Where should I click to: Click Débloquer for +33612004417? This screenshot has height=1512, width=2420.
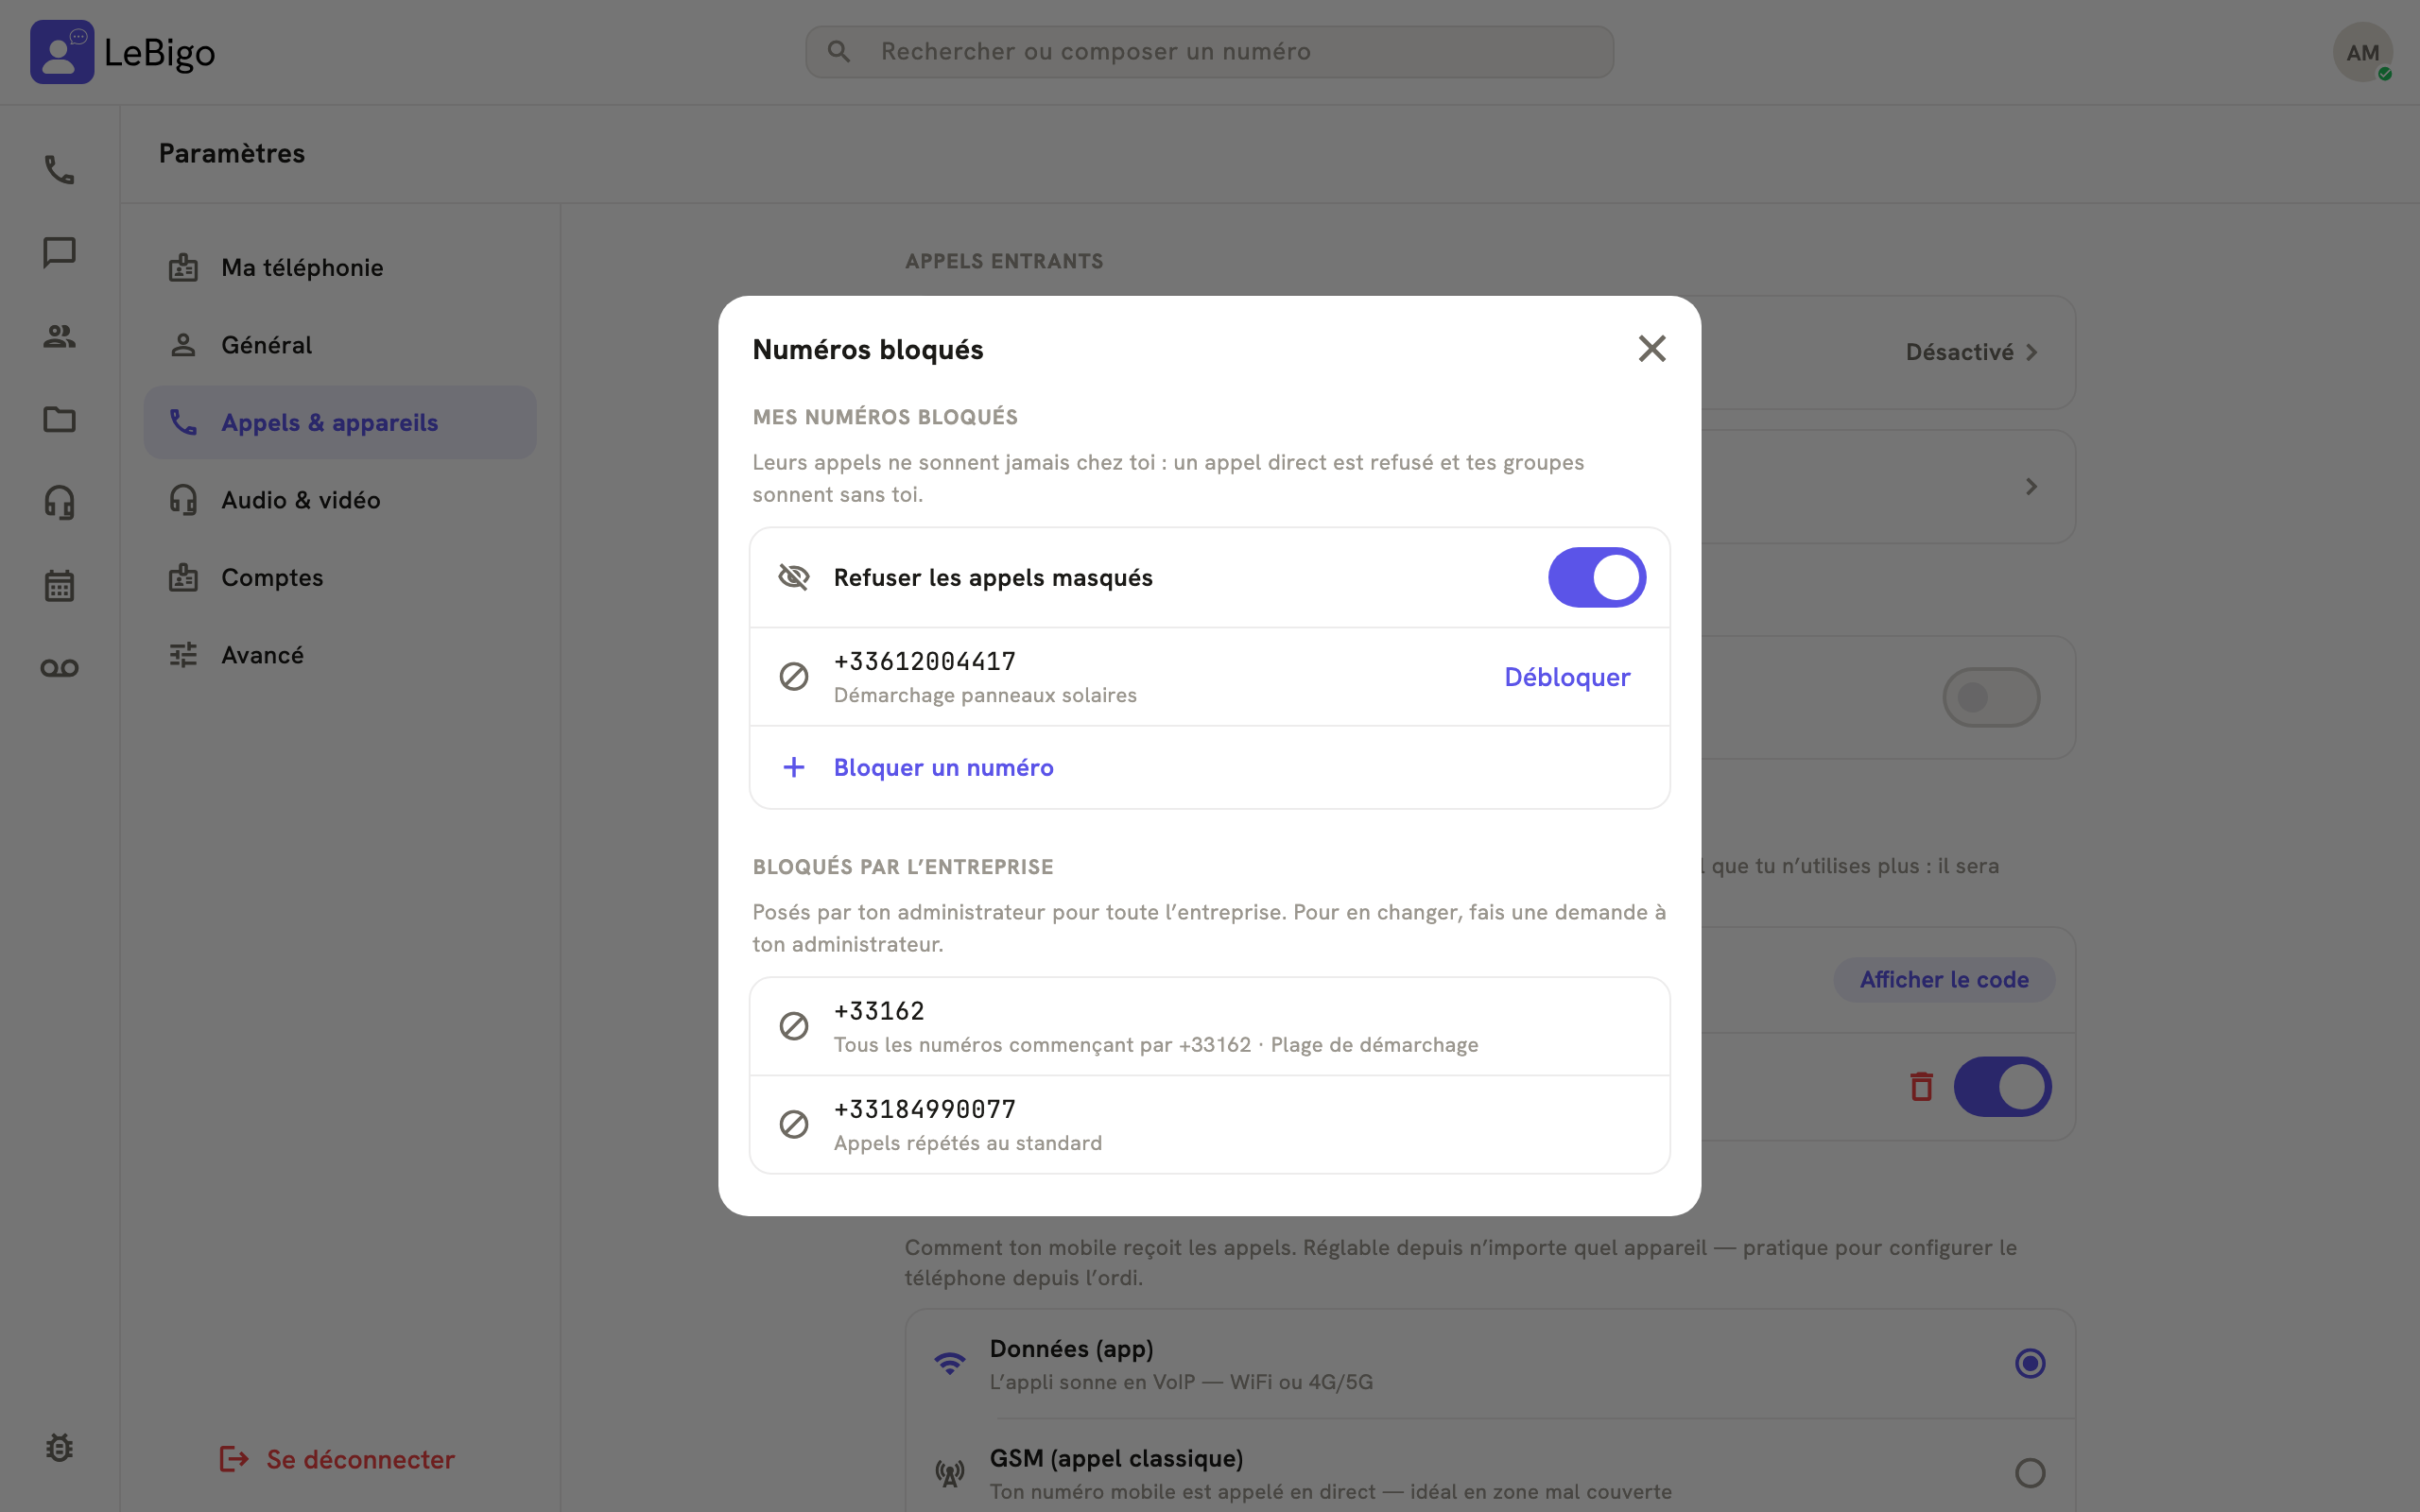pos(1567,677)
